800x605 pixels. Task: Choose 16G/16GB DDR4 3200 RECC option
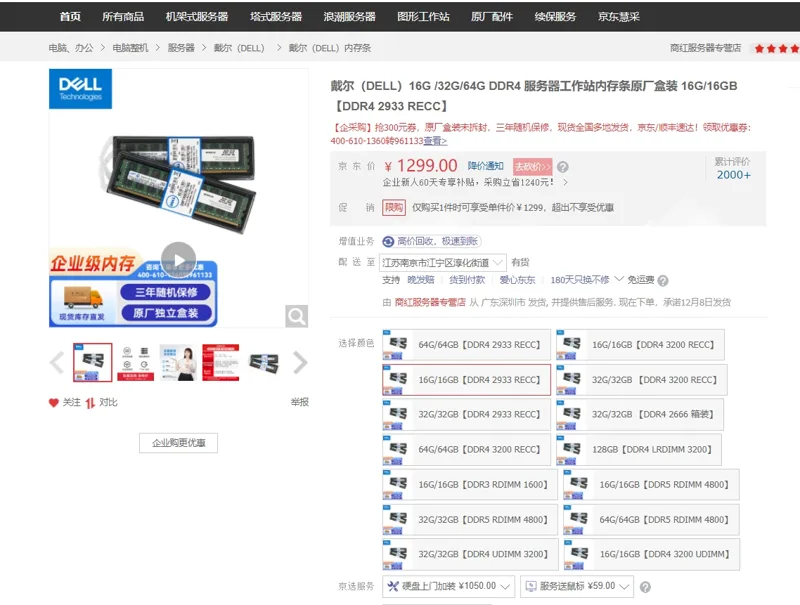coord(640,345)
